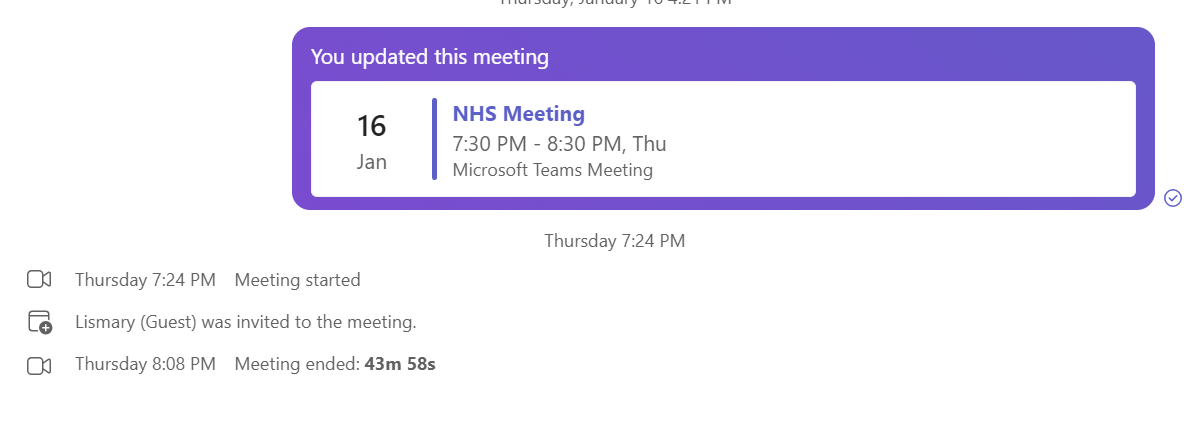Screen dimensions: 1201x435
Task: Click the 16 Jan date block
Action: pyautogui.click(x=371, y=140)
